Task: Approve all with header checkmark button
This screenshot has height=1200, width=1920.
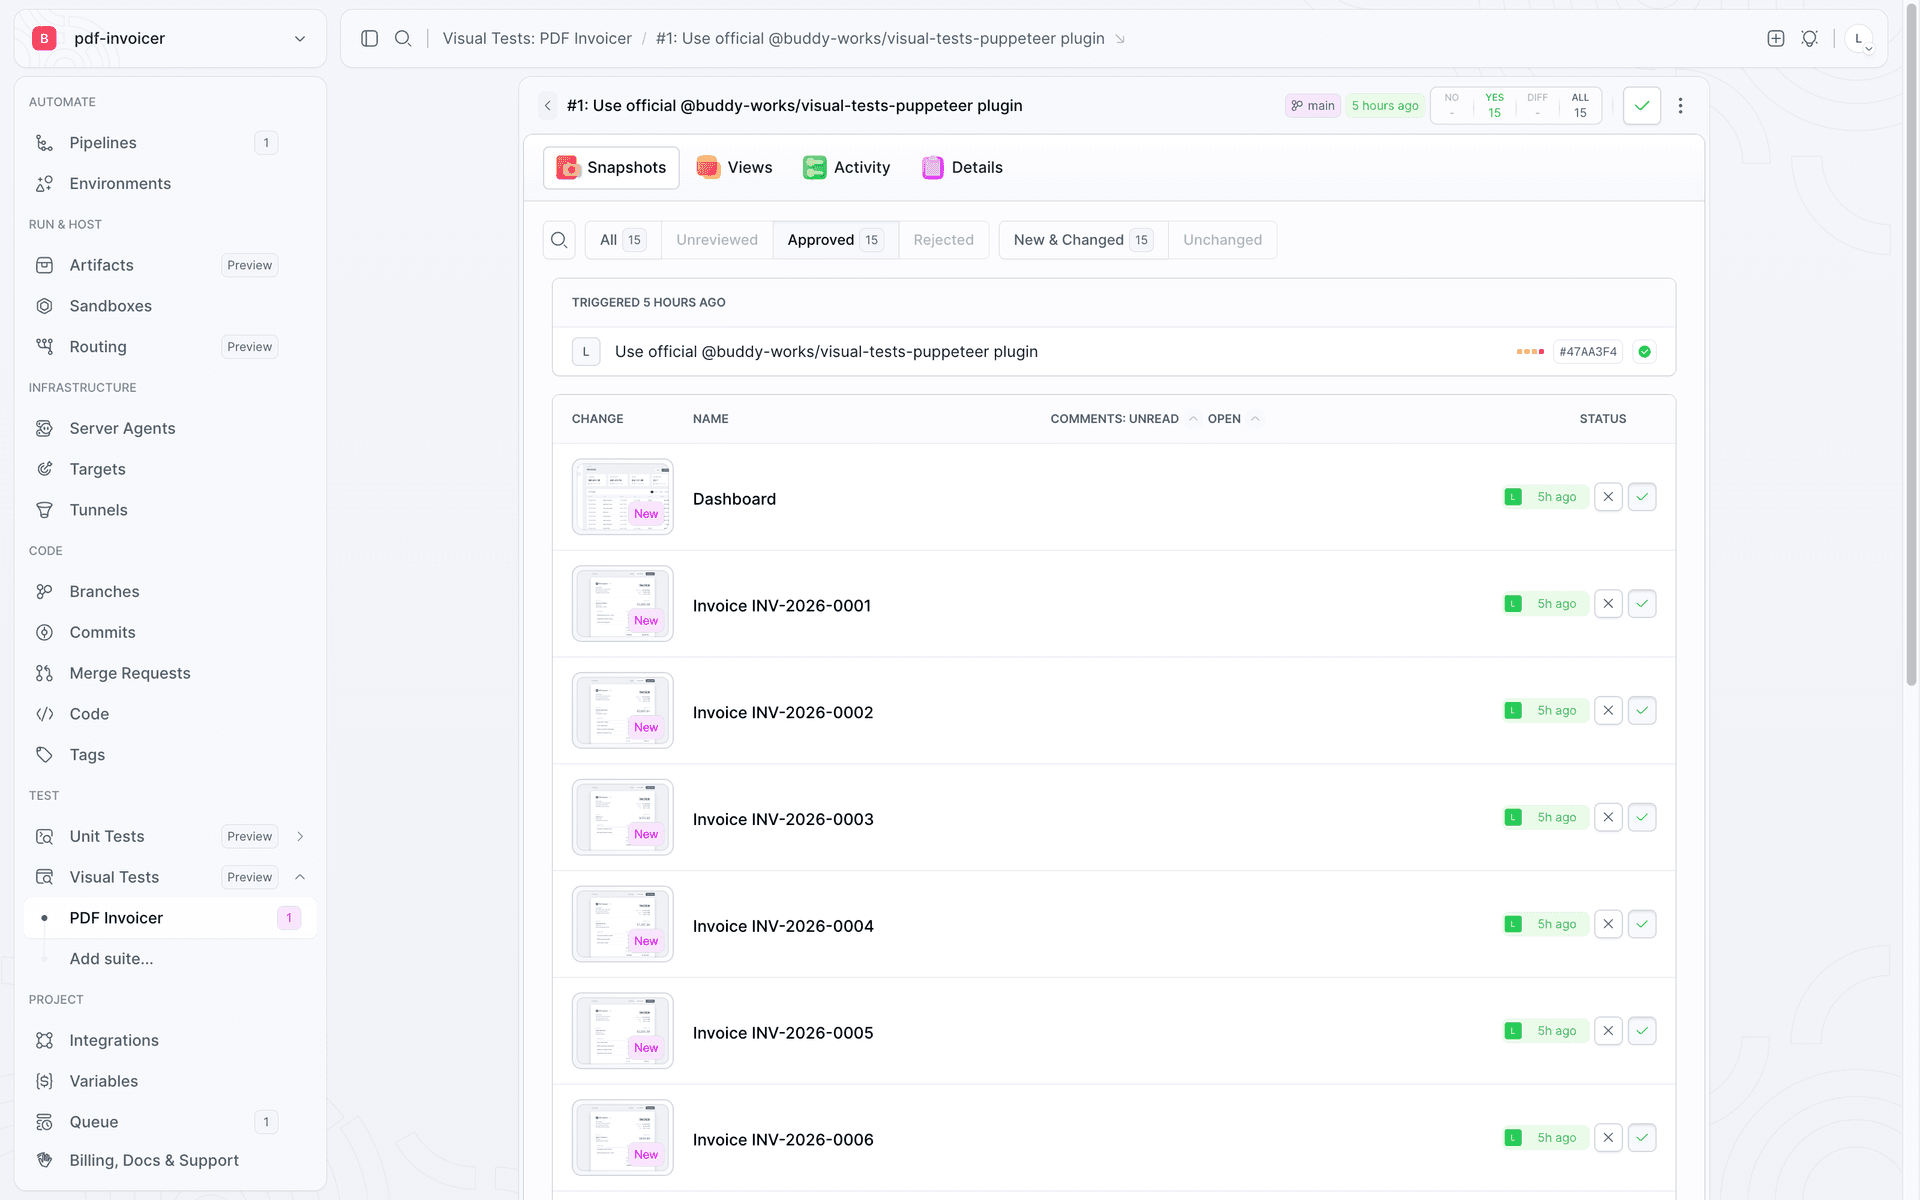Action: (1642, 106)
